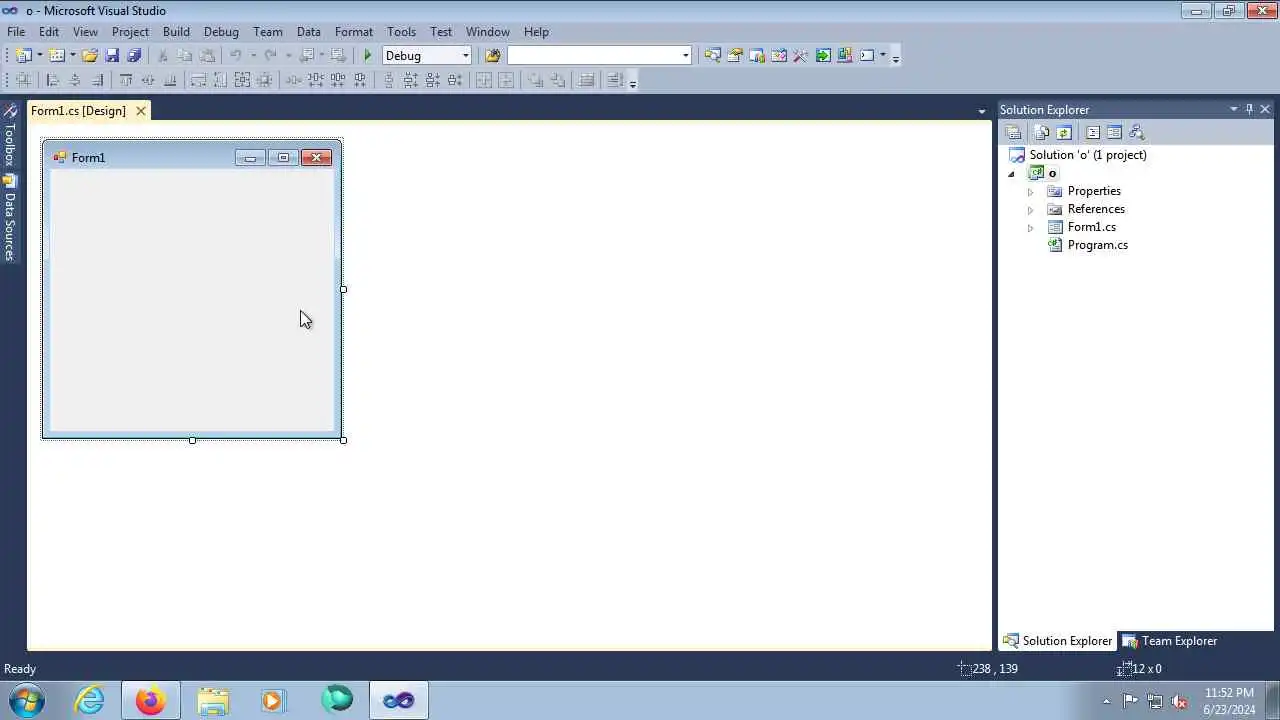Screen dimensions: 1280x720
Task: Open the Tools menu
Action: (x=401, y=32)
